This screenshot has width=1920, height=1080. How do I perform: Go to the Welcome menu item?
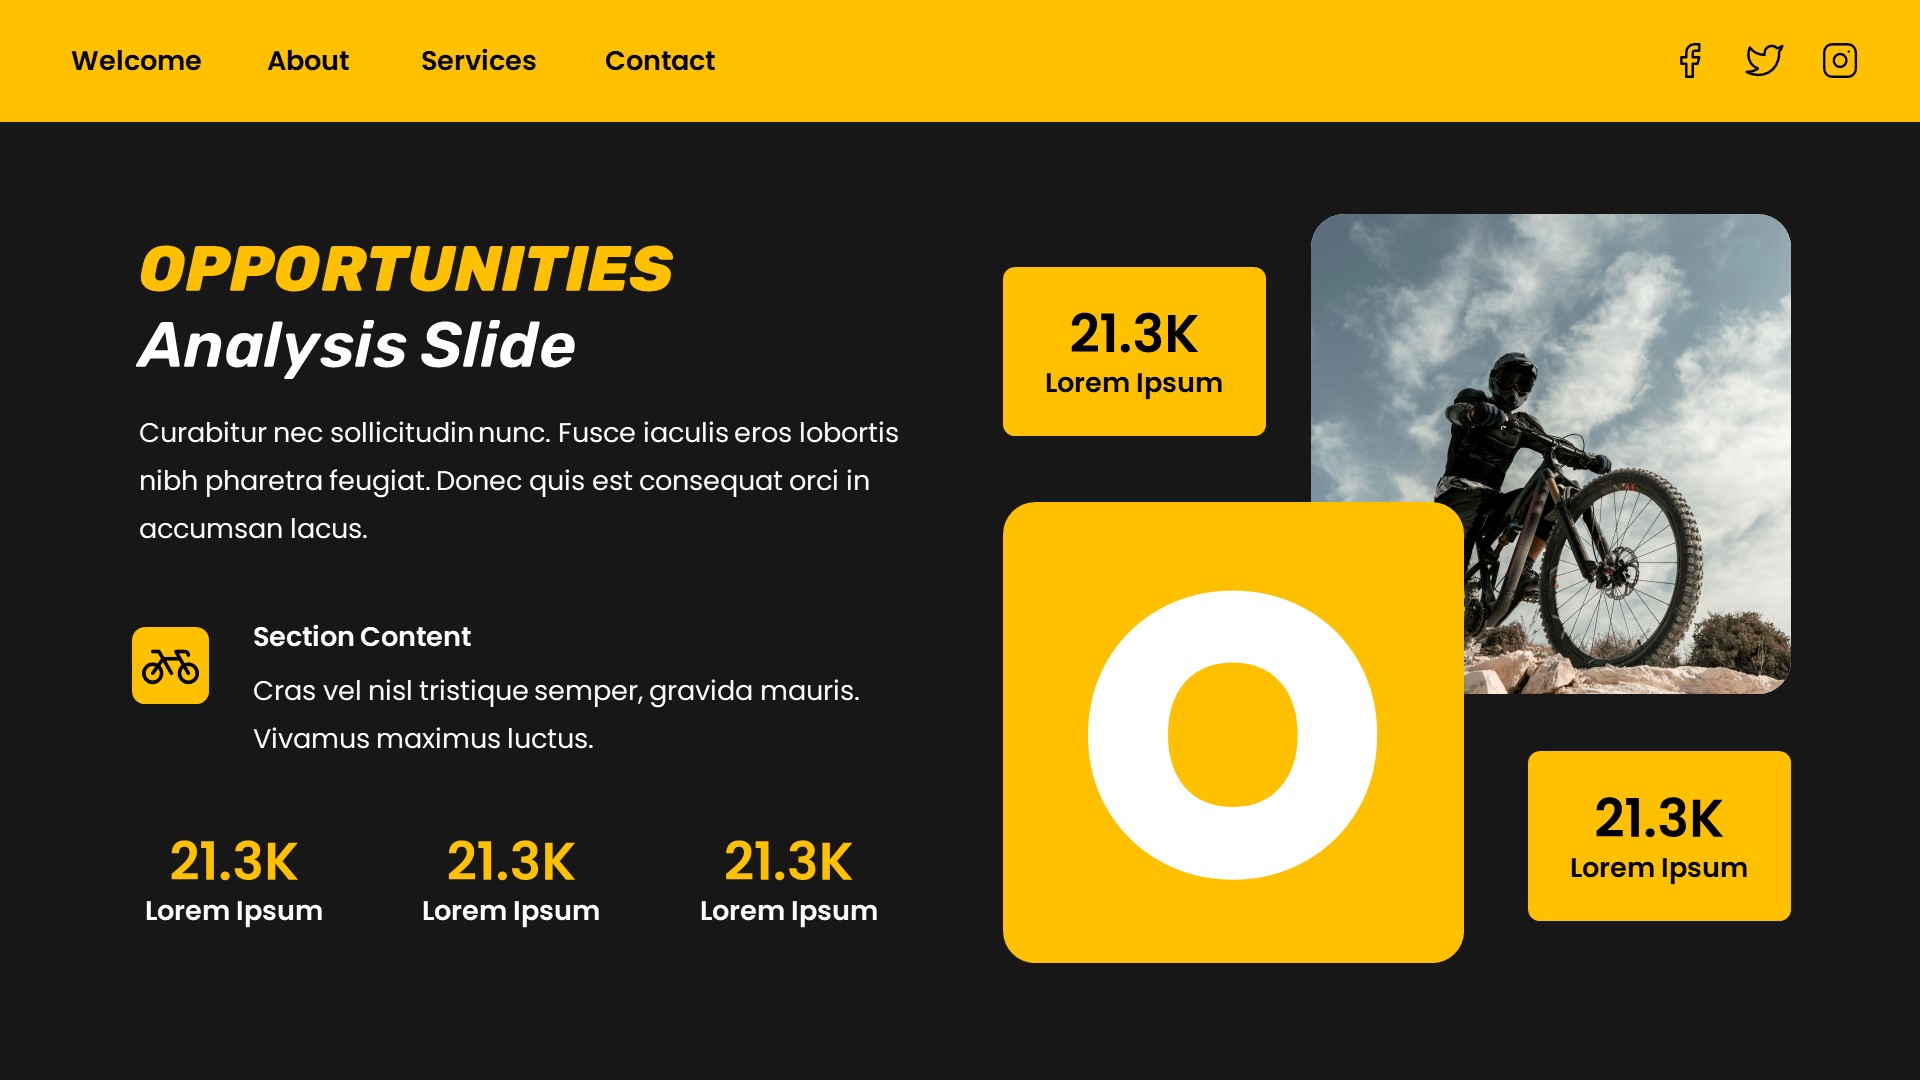point(136,61)
